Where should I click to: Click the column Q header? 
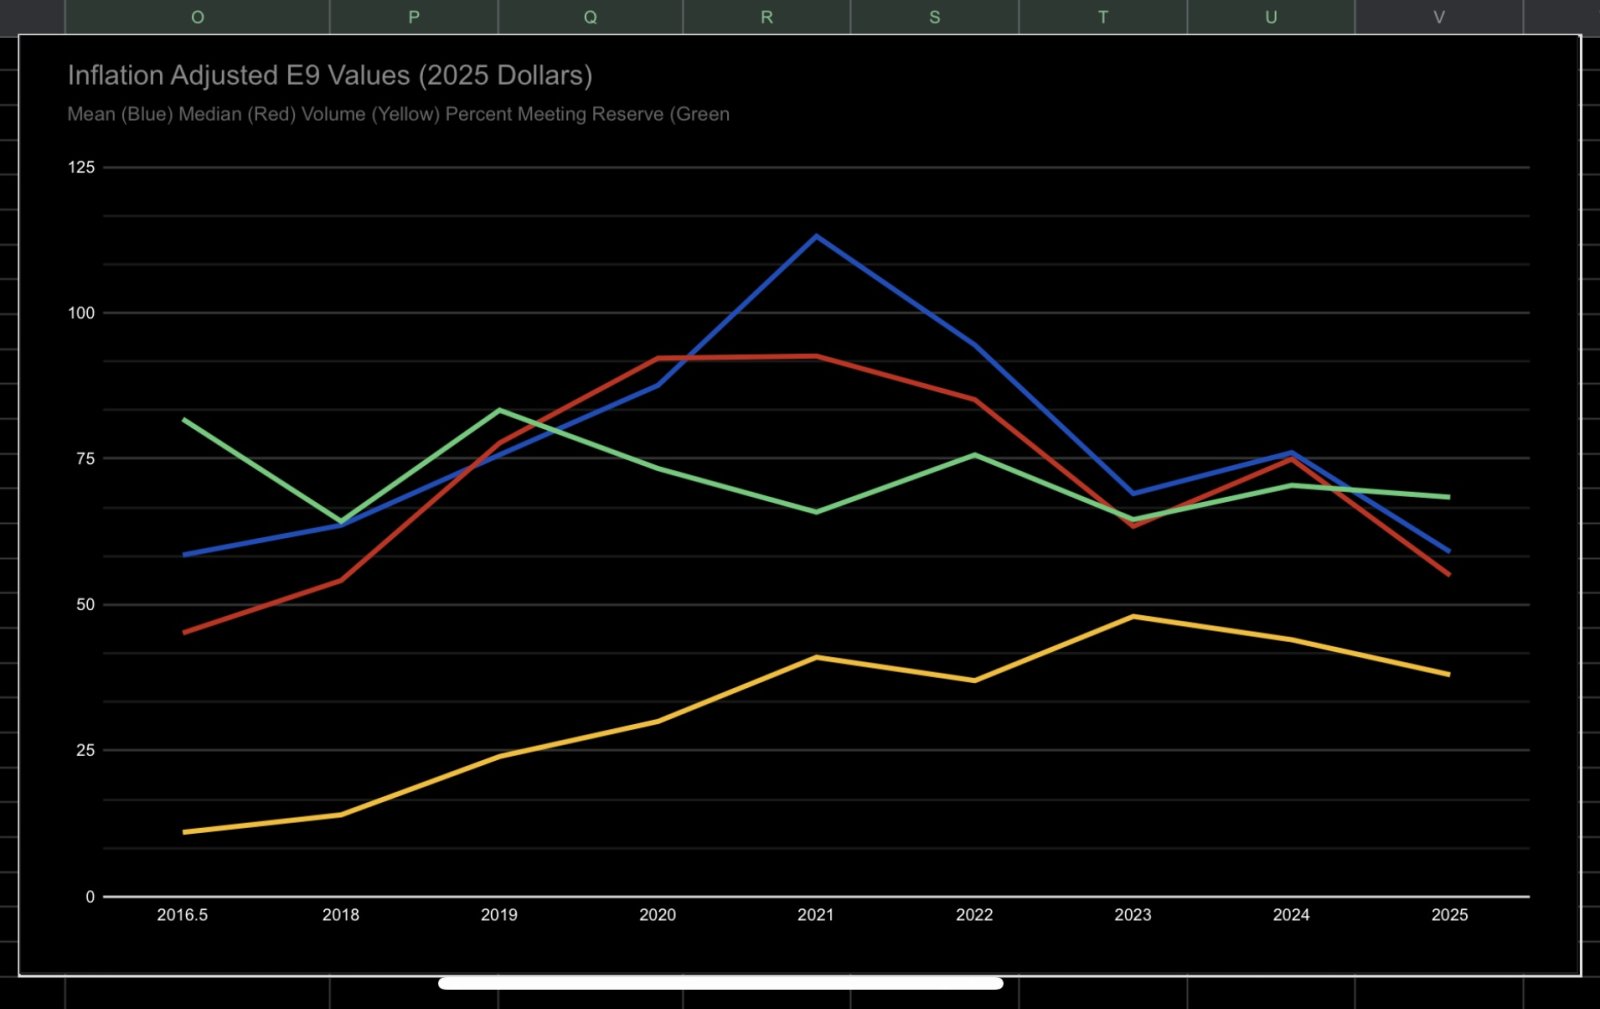point(590,17)
